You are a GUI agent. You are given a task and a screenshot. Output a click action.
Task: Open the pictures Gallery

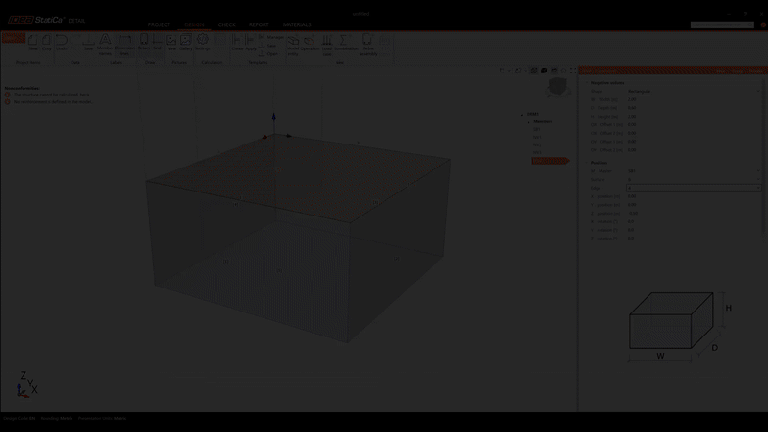(186, 42)
